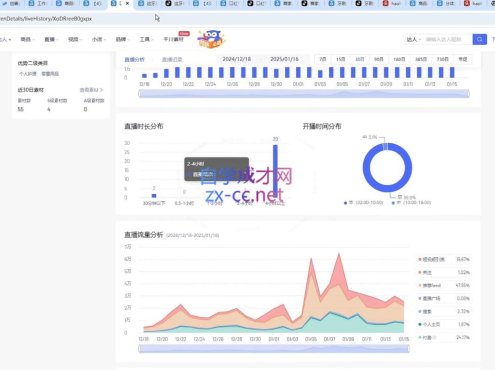Toggle the 推荐feed legend series

coord(444,285)
